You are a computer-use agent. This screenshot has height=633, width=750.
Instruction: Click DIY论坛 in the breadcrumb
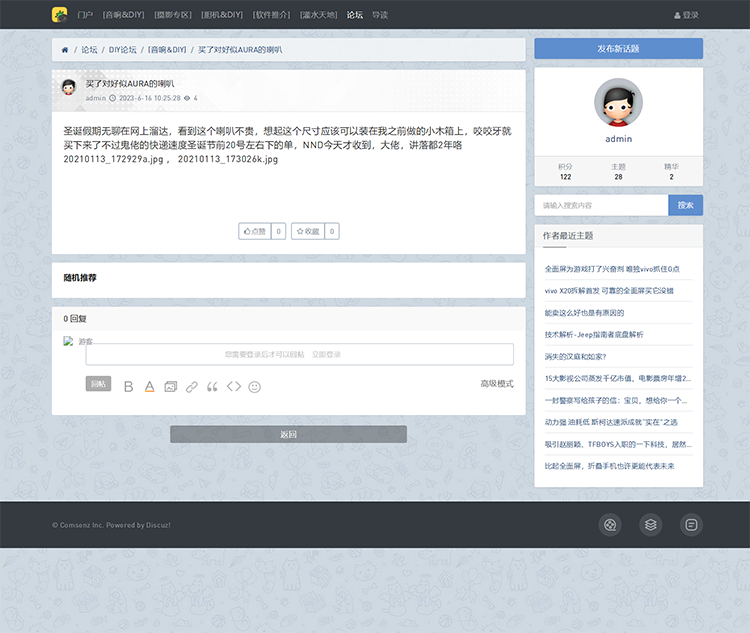122,50
